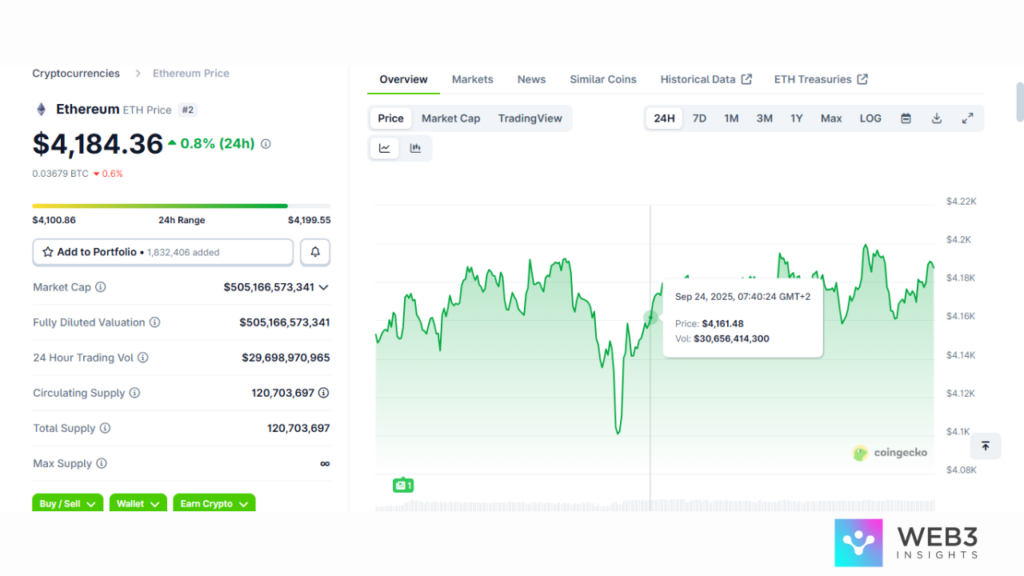1024x576 pixels.
Task: Set chart range to Max
Action: click(x=831, y=118)
